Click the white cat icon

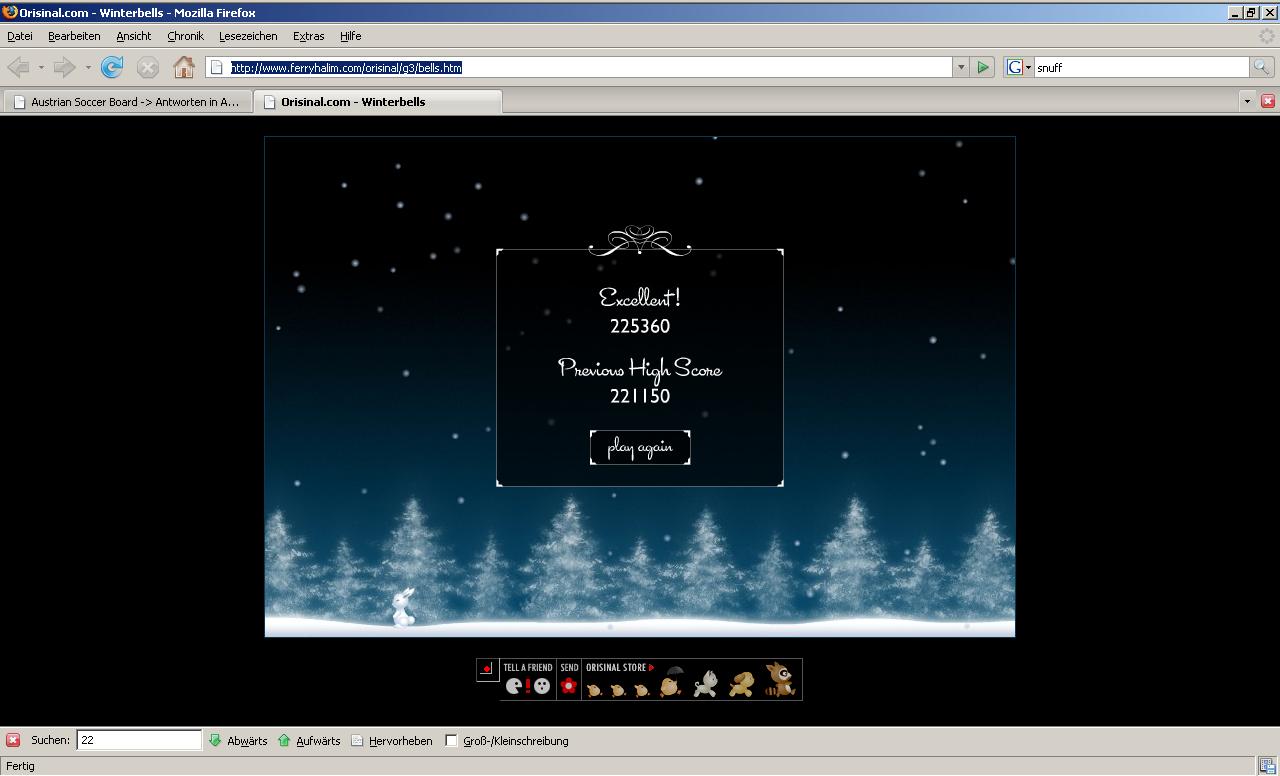[x=706, y=683]
